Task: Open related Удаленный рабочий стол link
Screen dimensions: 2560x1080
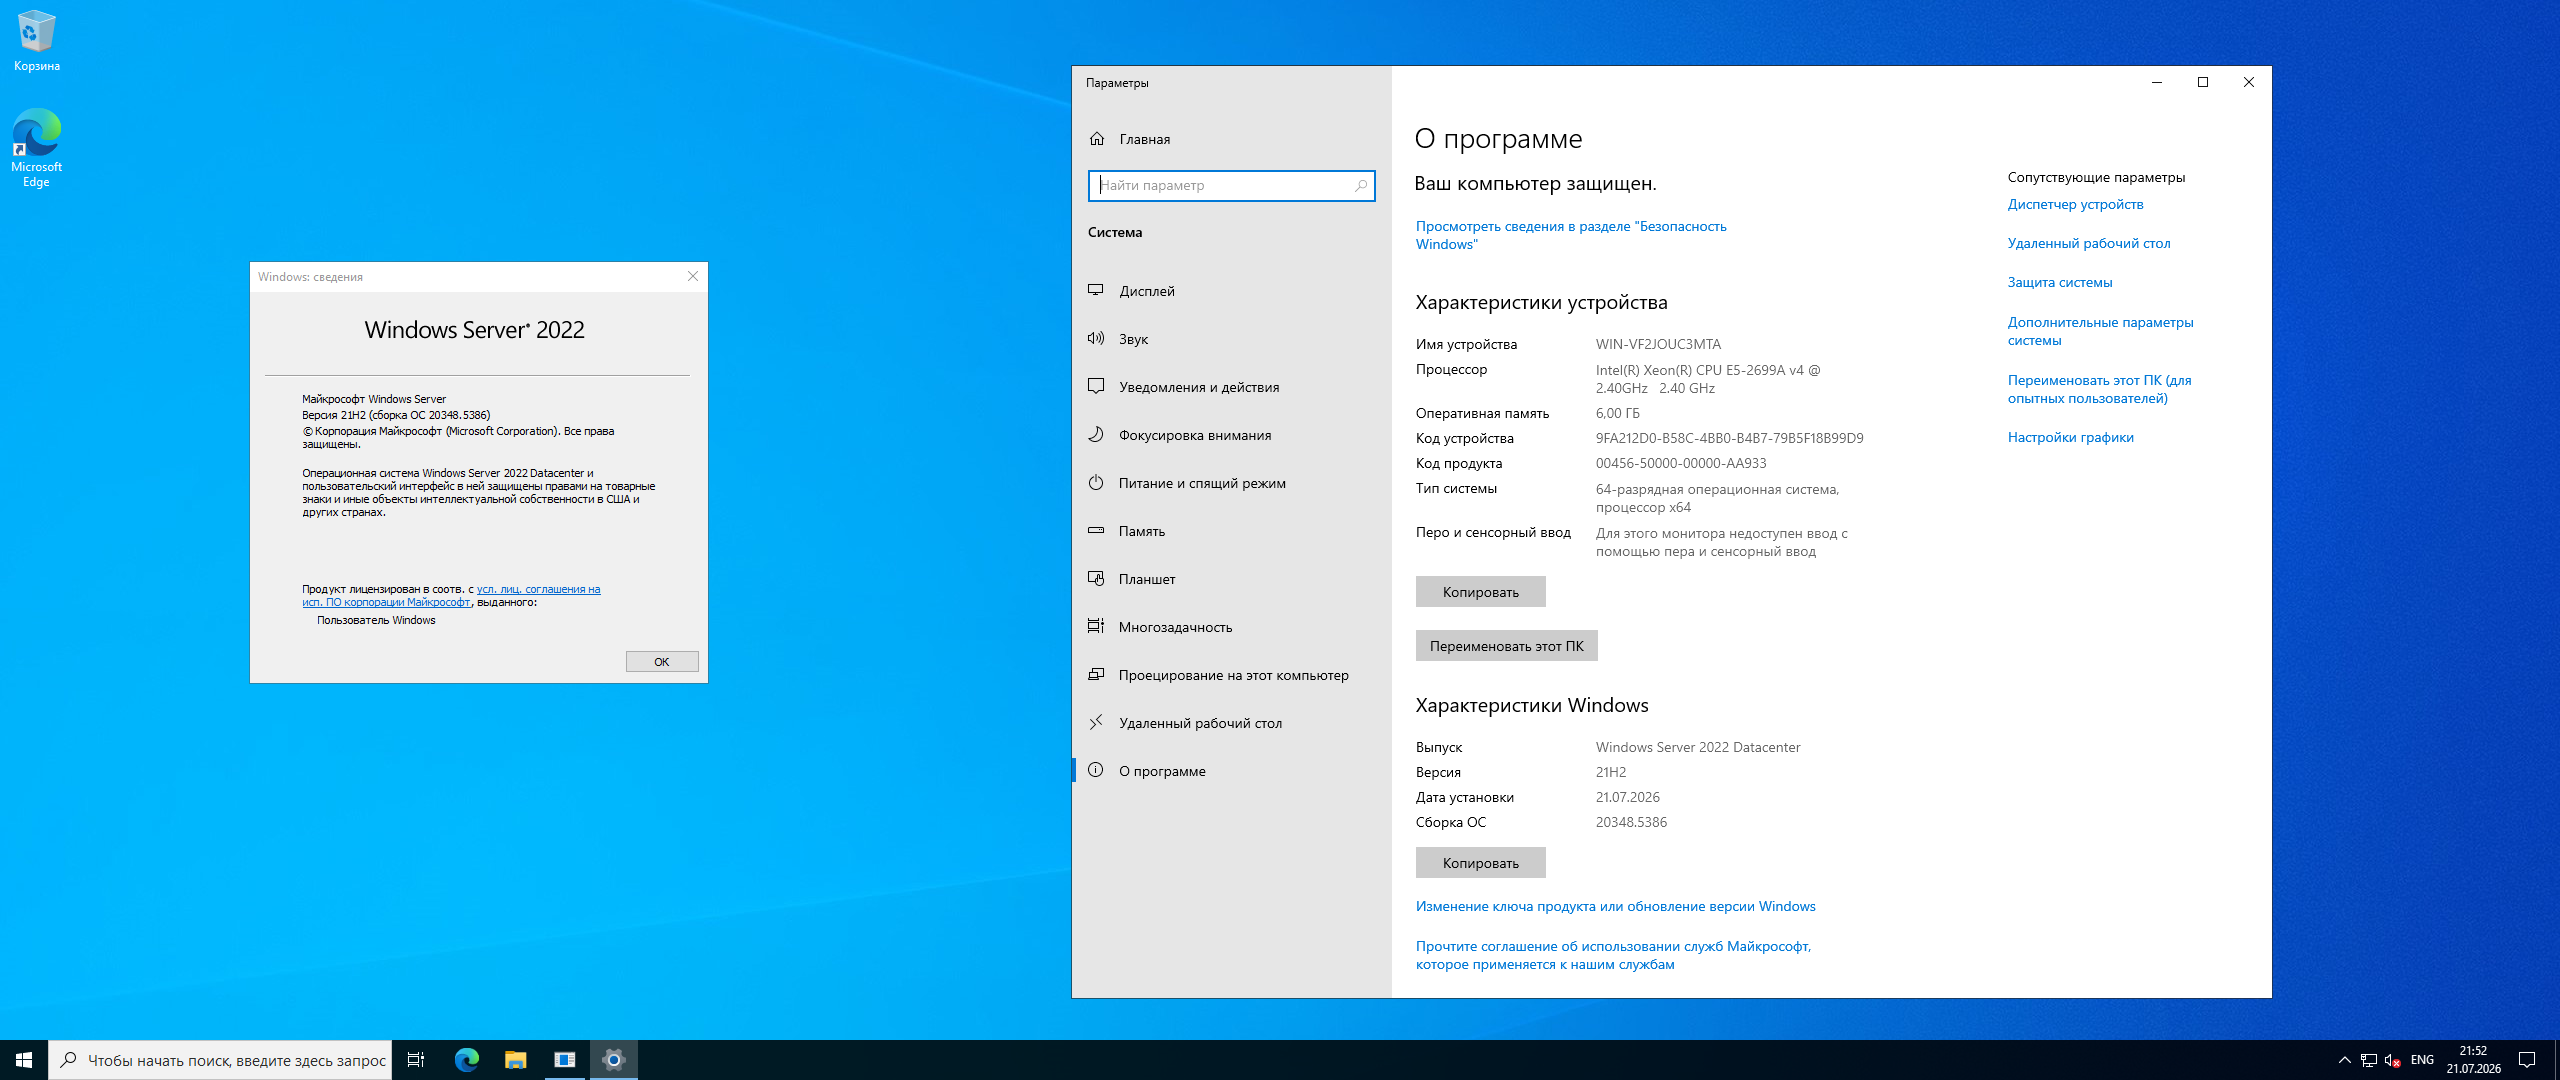Action: (x=2088, y=243)
